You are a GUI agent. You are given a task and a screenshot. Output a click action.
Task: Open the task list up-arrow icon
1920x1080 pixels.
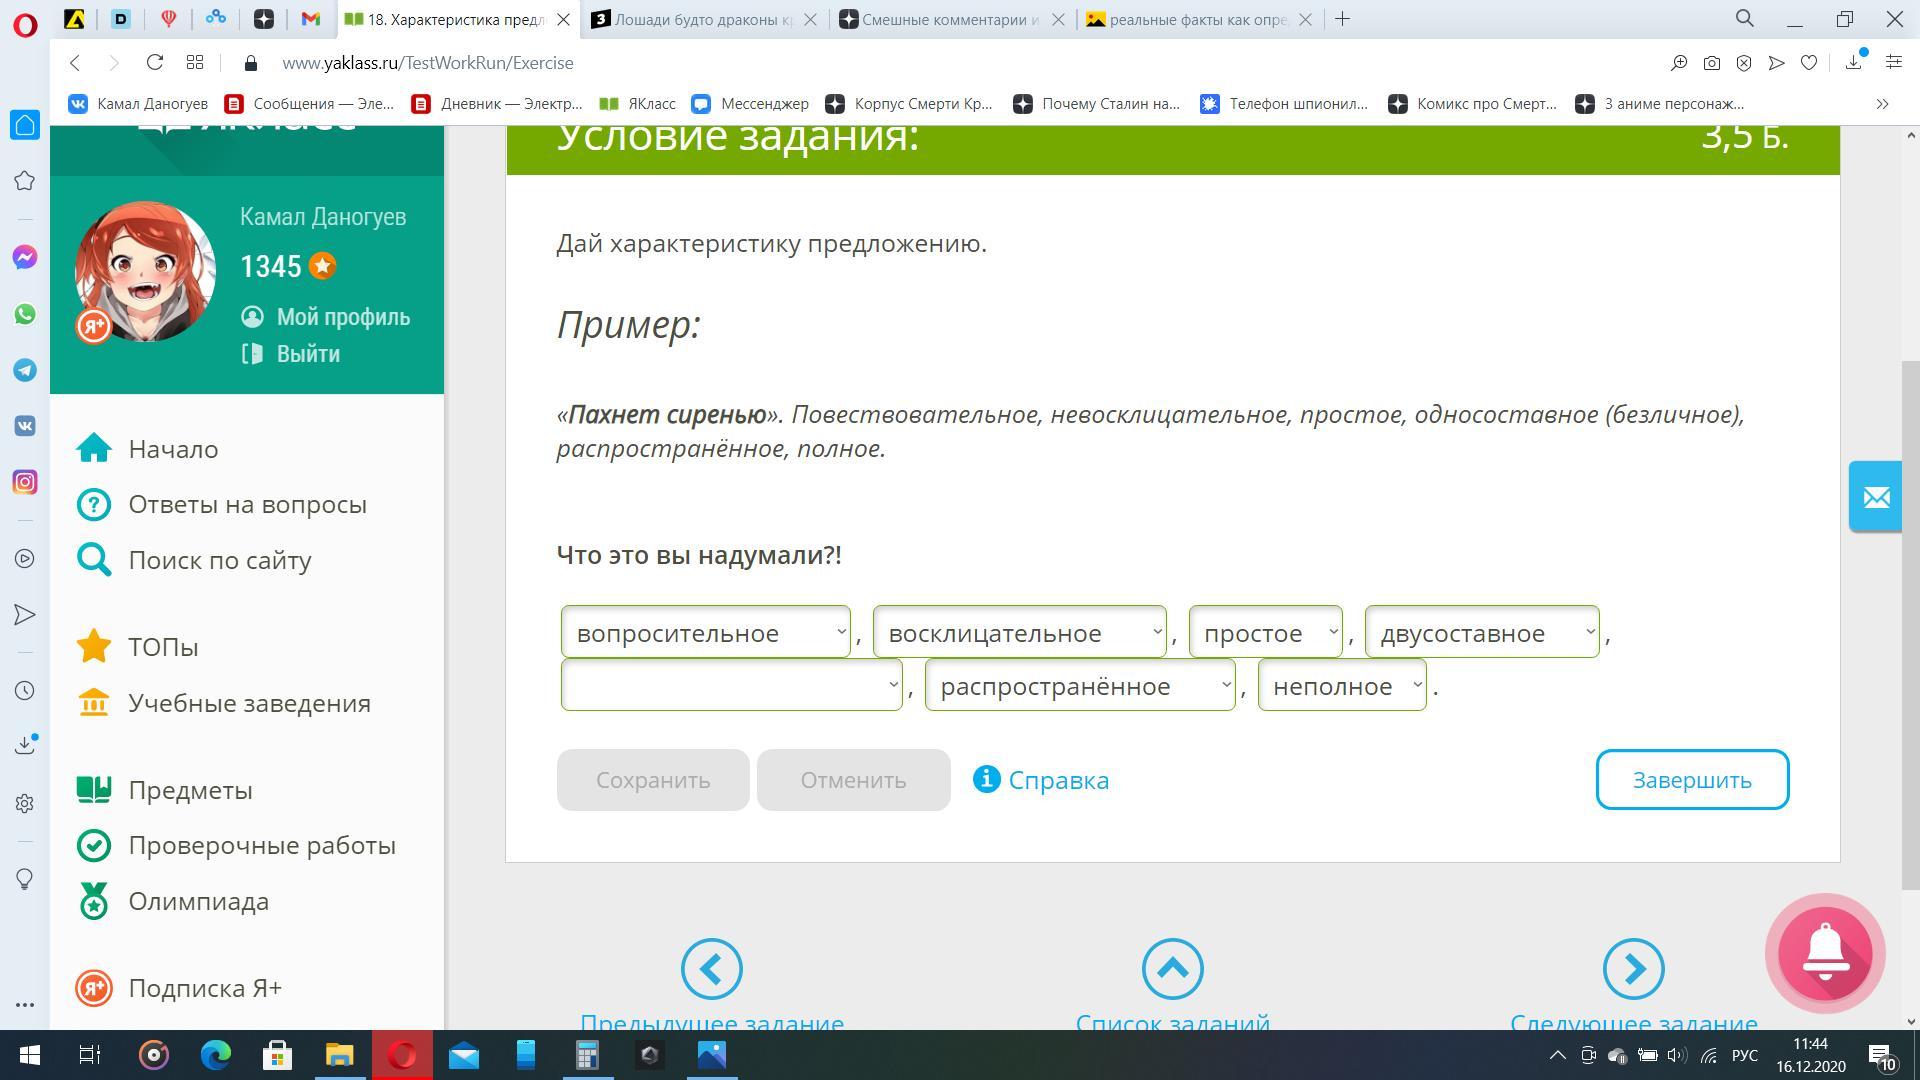pyautogui.click(x=1172, y=968)
